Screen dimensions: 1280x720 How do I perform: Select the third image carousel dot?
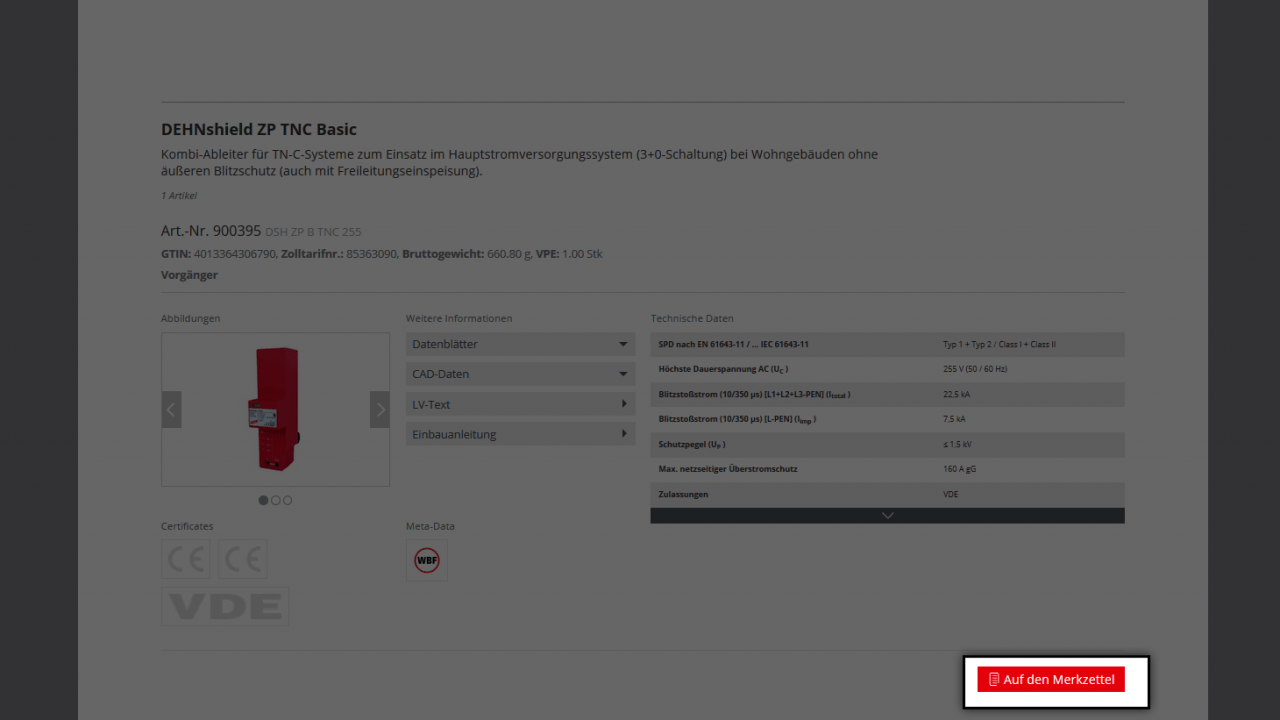288,500
